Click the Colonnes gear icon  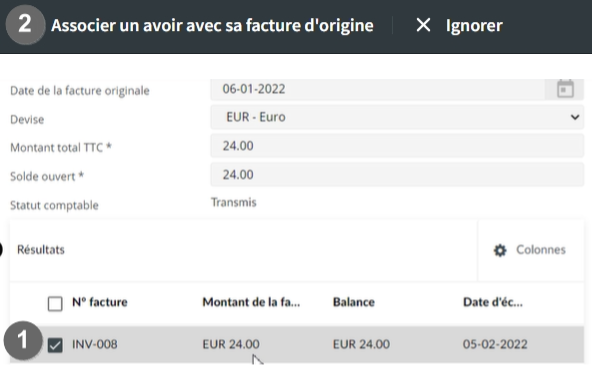coord(500,250)
